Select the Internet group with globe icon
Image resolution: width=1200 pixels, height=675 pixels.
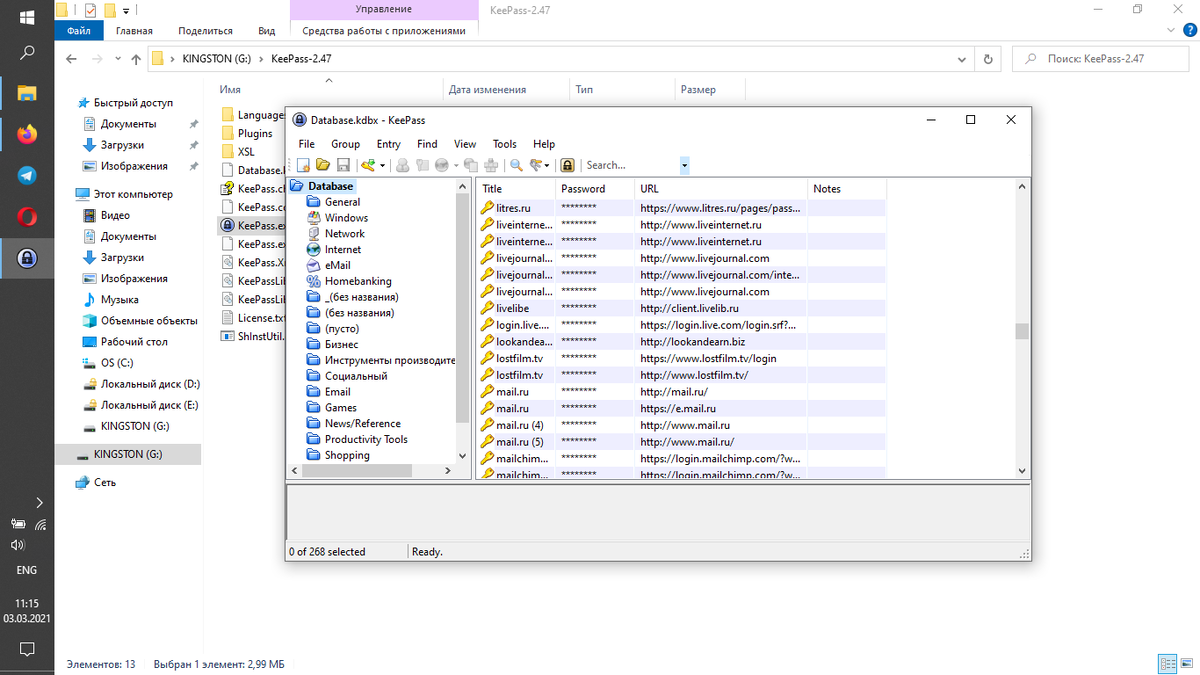coord(343,250)
